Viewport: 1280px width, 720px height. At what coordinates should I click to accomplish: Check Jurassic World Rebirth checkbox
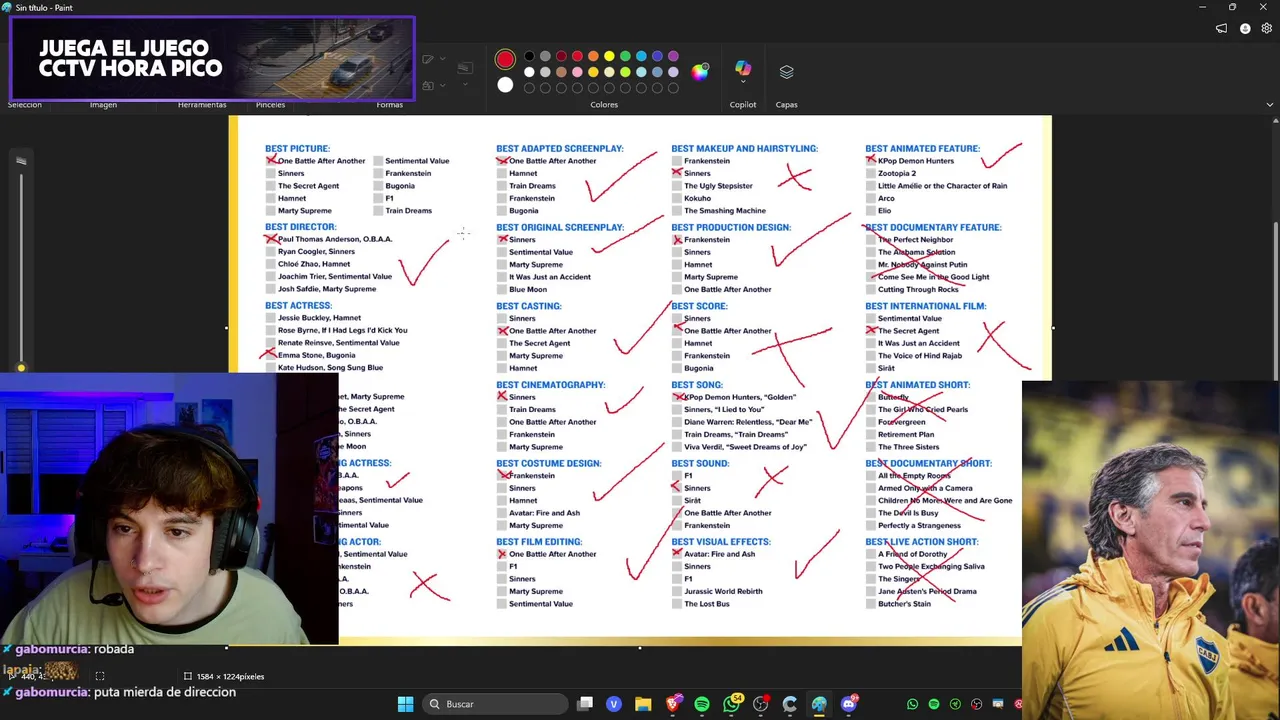point(677,591)
